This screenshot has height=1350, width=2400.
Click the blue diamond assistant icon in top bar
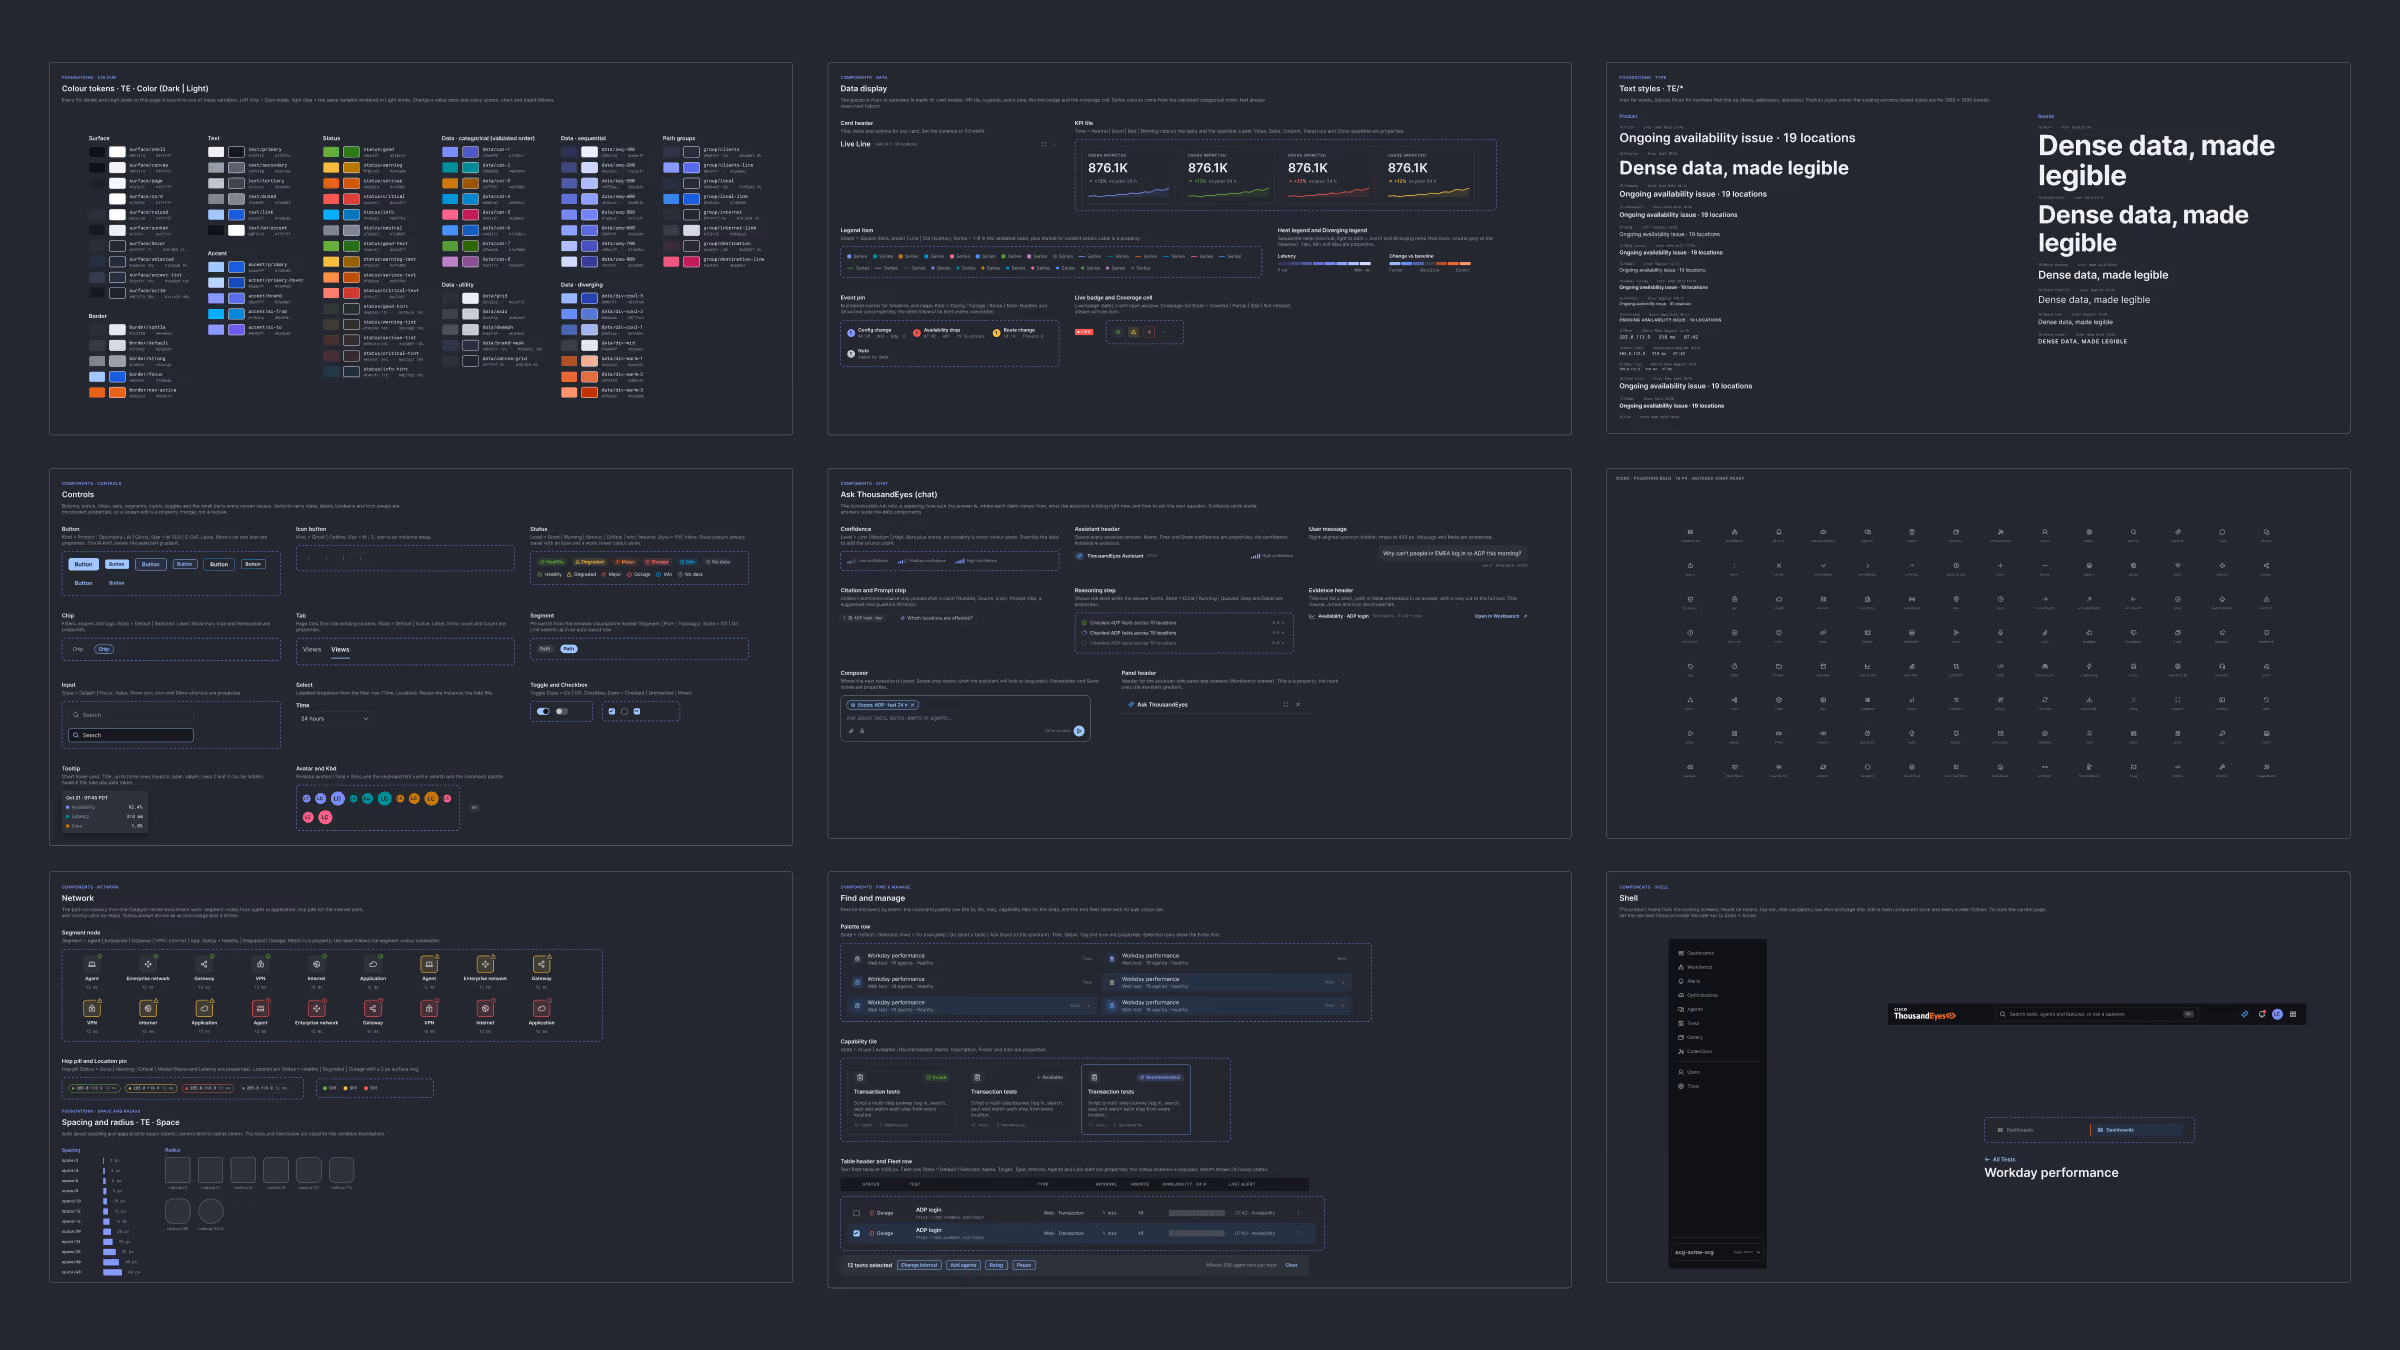tap(2245, 1014)
